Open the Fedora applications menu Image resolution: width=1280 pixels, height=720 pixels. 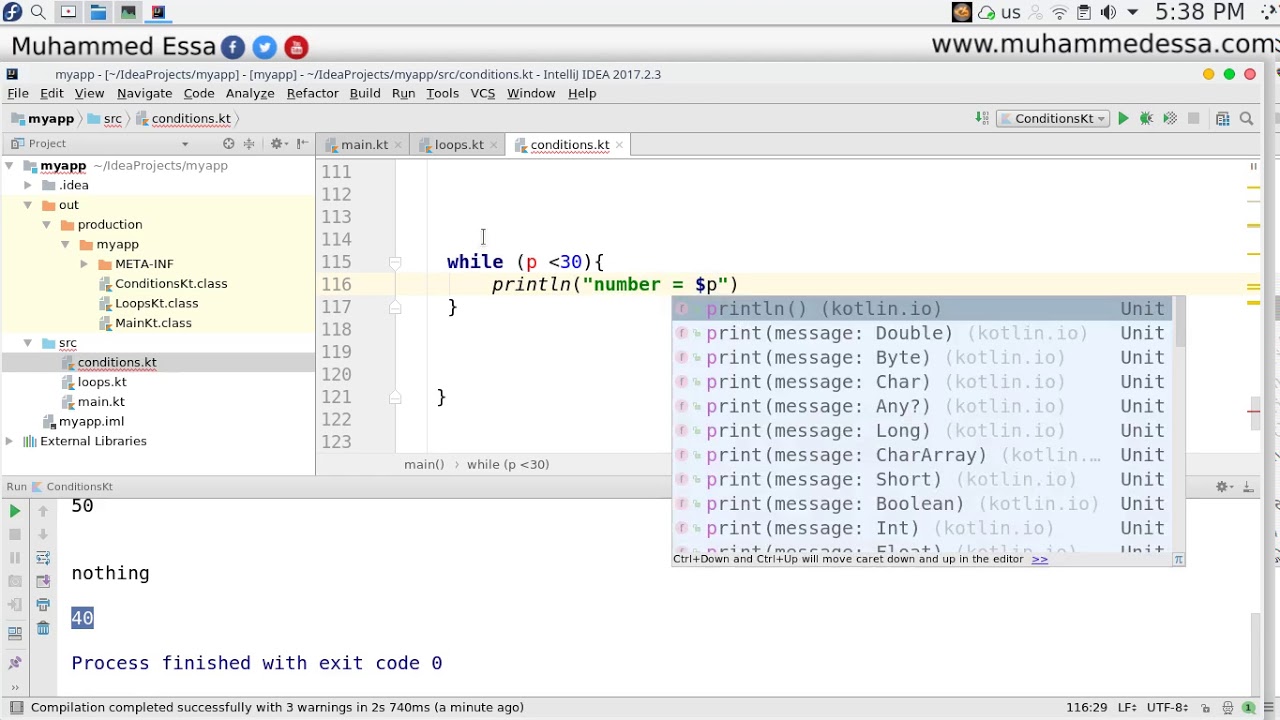tap(11, 12)
